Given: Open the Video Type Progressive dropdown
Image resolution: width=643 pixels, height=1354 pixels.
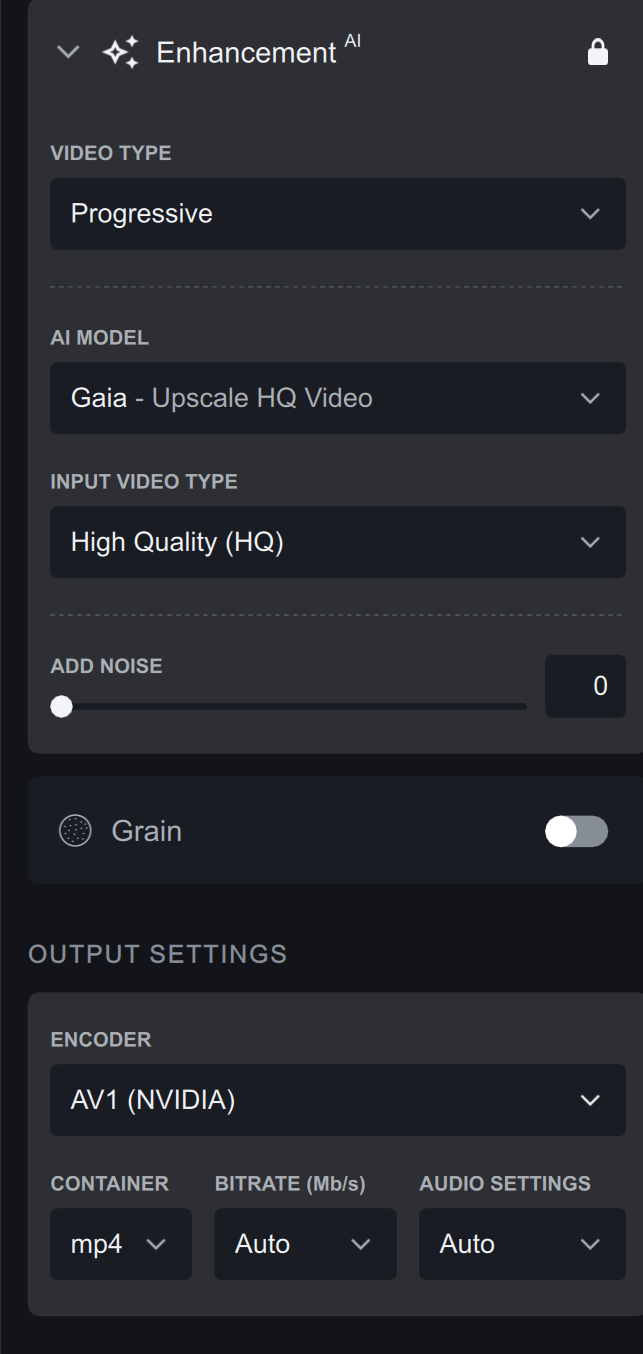Looking at the screenshot, I should [337, 214].
